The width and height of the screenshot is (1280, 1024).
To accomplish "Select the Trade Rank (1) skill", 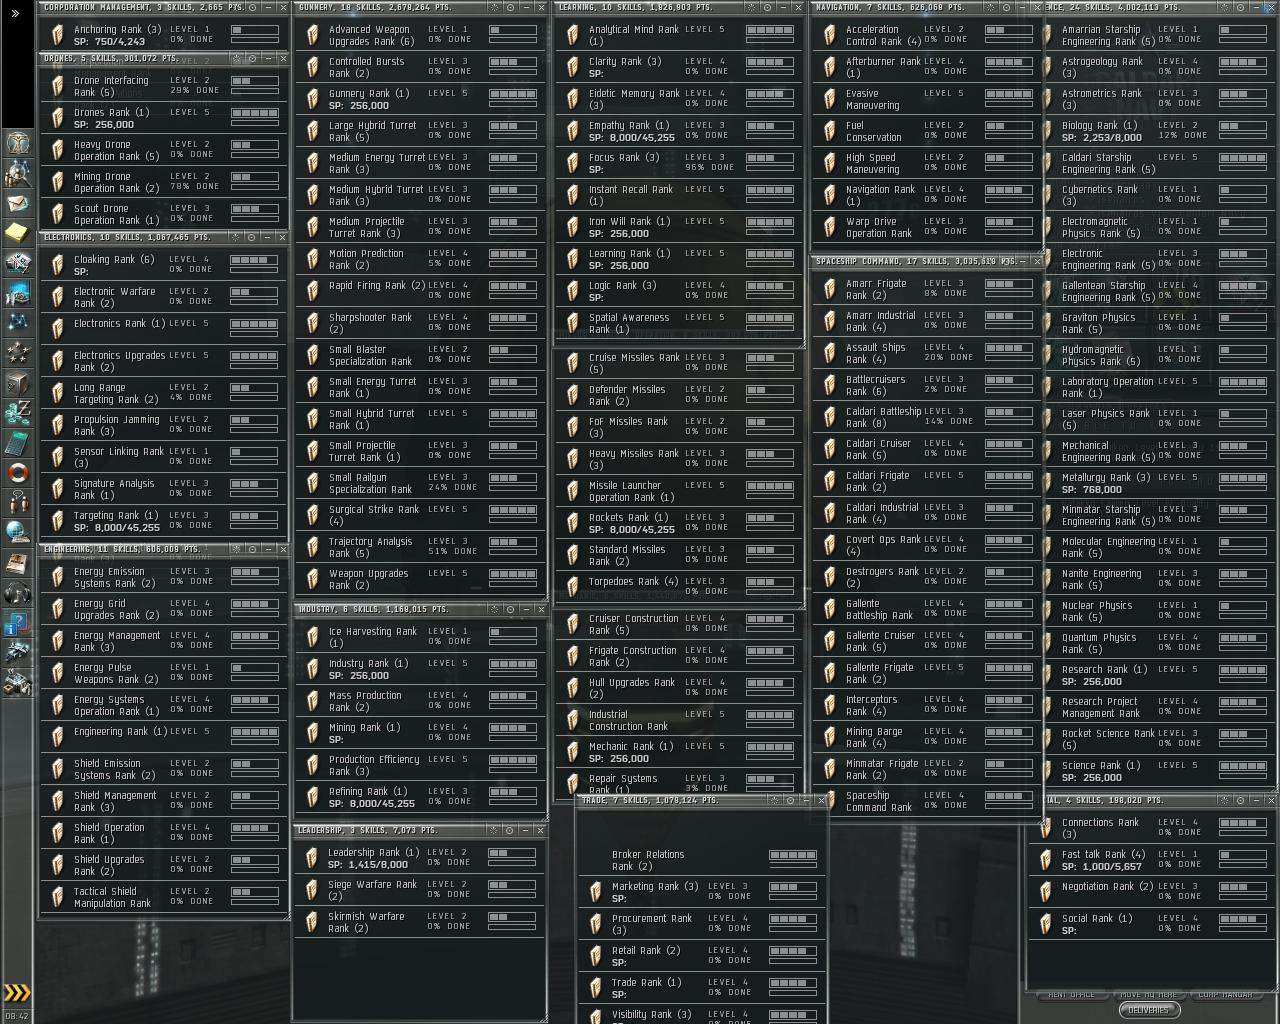I will pyautogui.click(x=703, y=988).
